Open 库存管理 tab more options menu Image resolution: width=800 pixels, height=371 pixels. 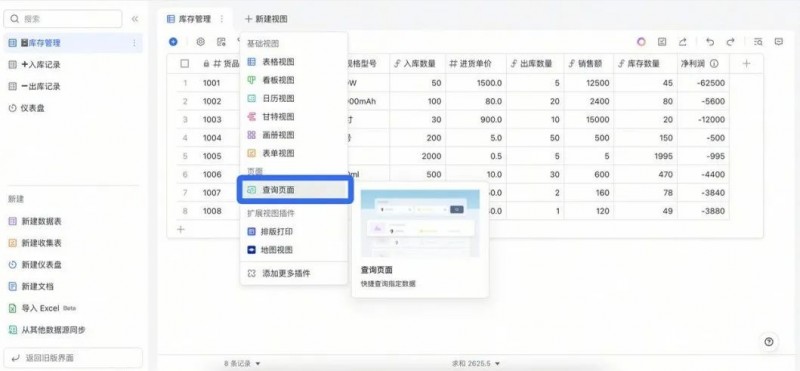[221, 19]
